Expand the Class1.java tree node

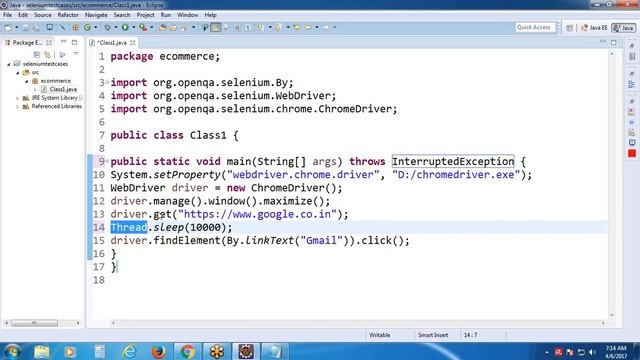click(36, 89)
